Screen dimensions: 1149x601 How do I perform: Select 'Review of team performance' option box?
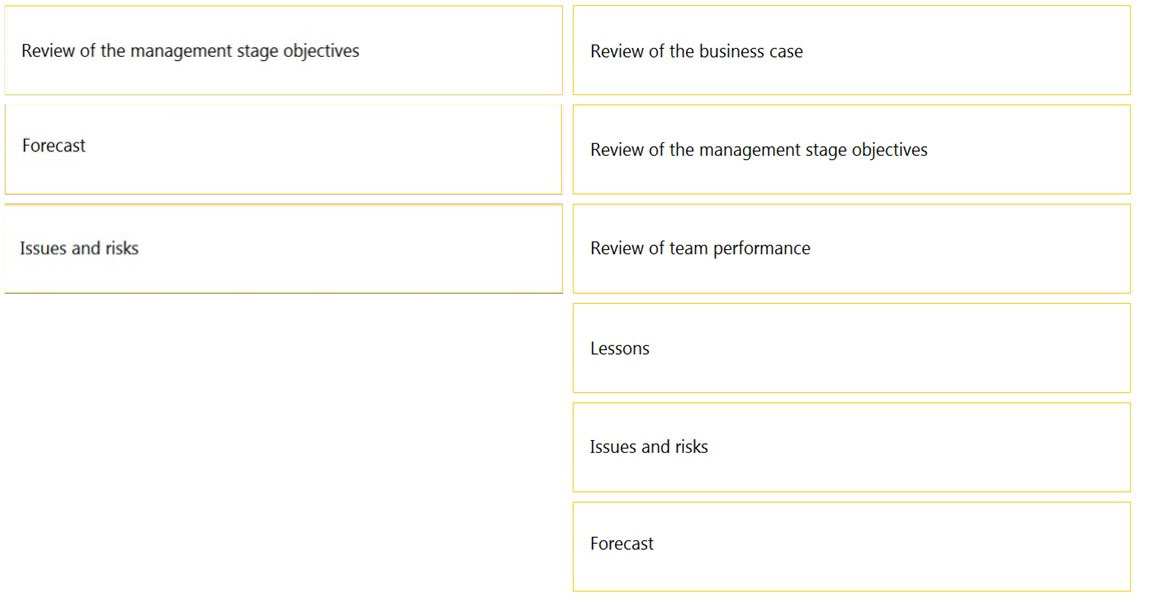pos(851,248)
